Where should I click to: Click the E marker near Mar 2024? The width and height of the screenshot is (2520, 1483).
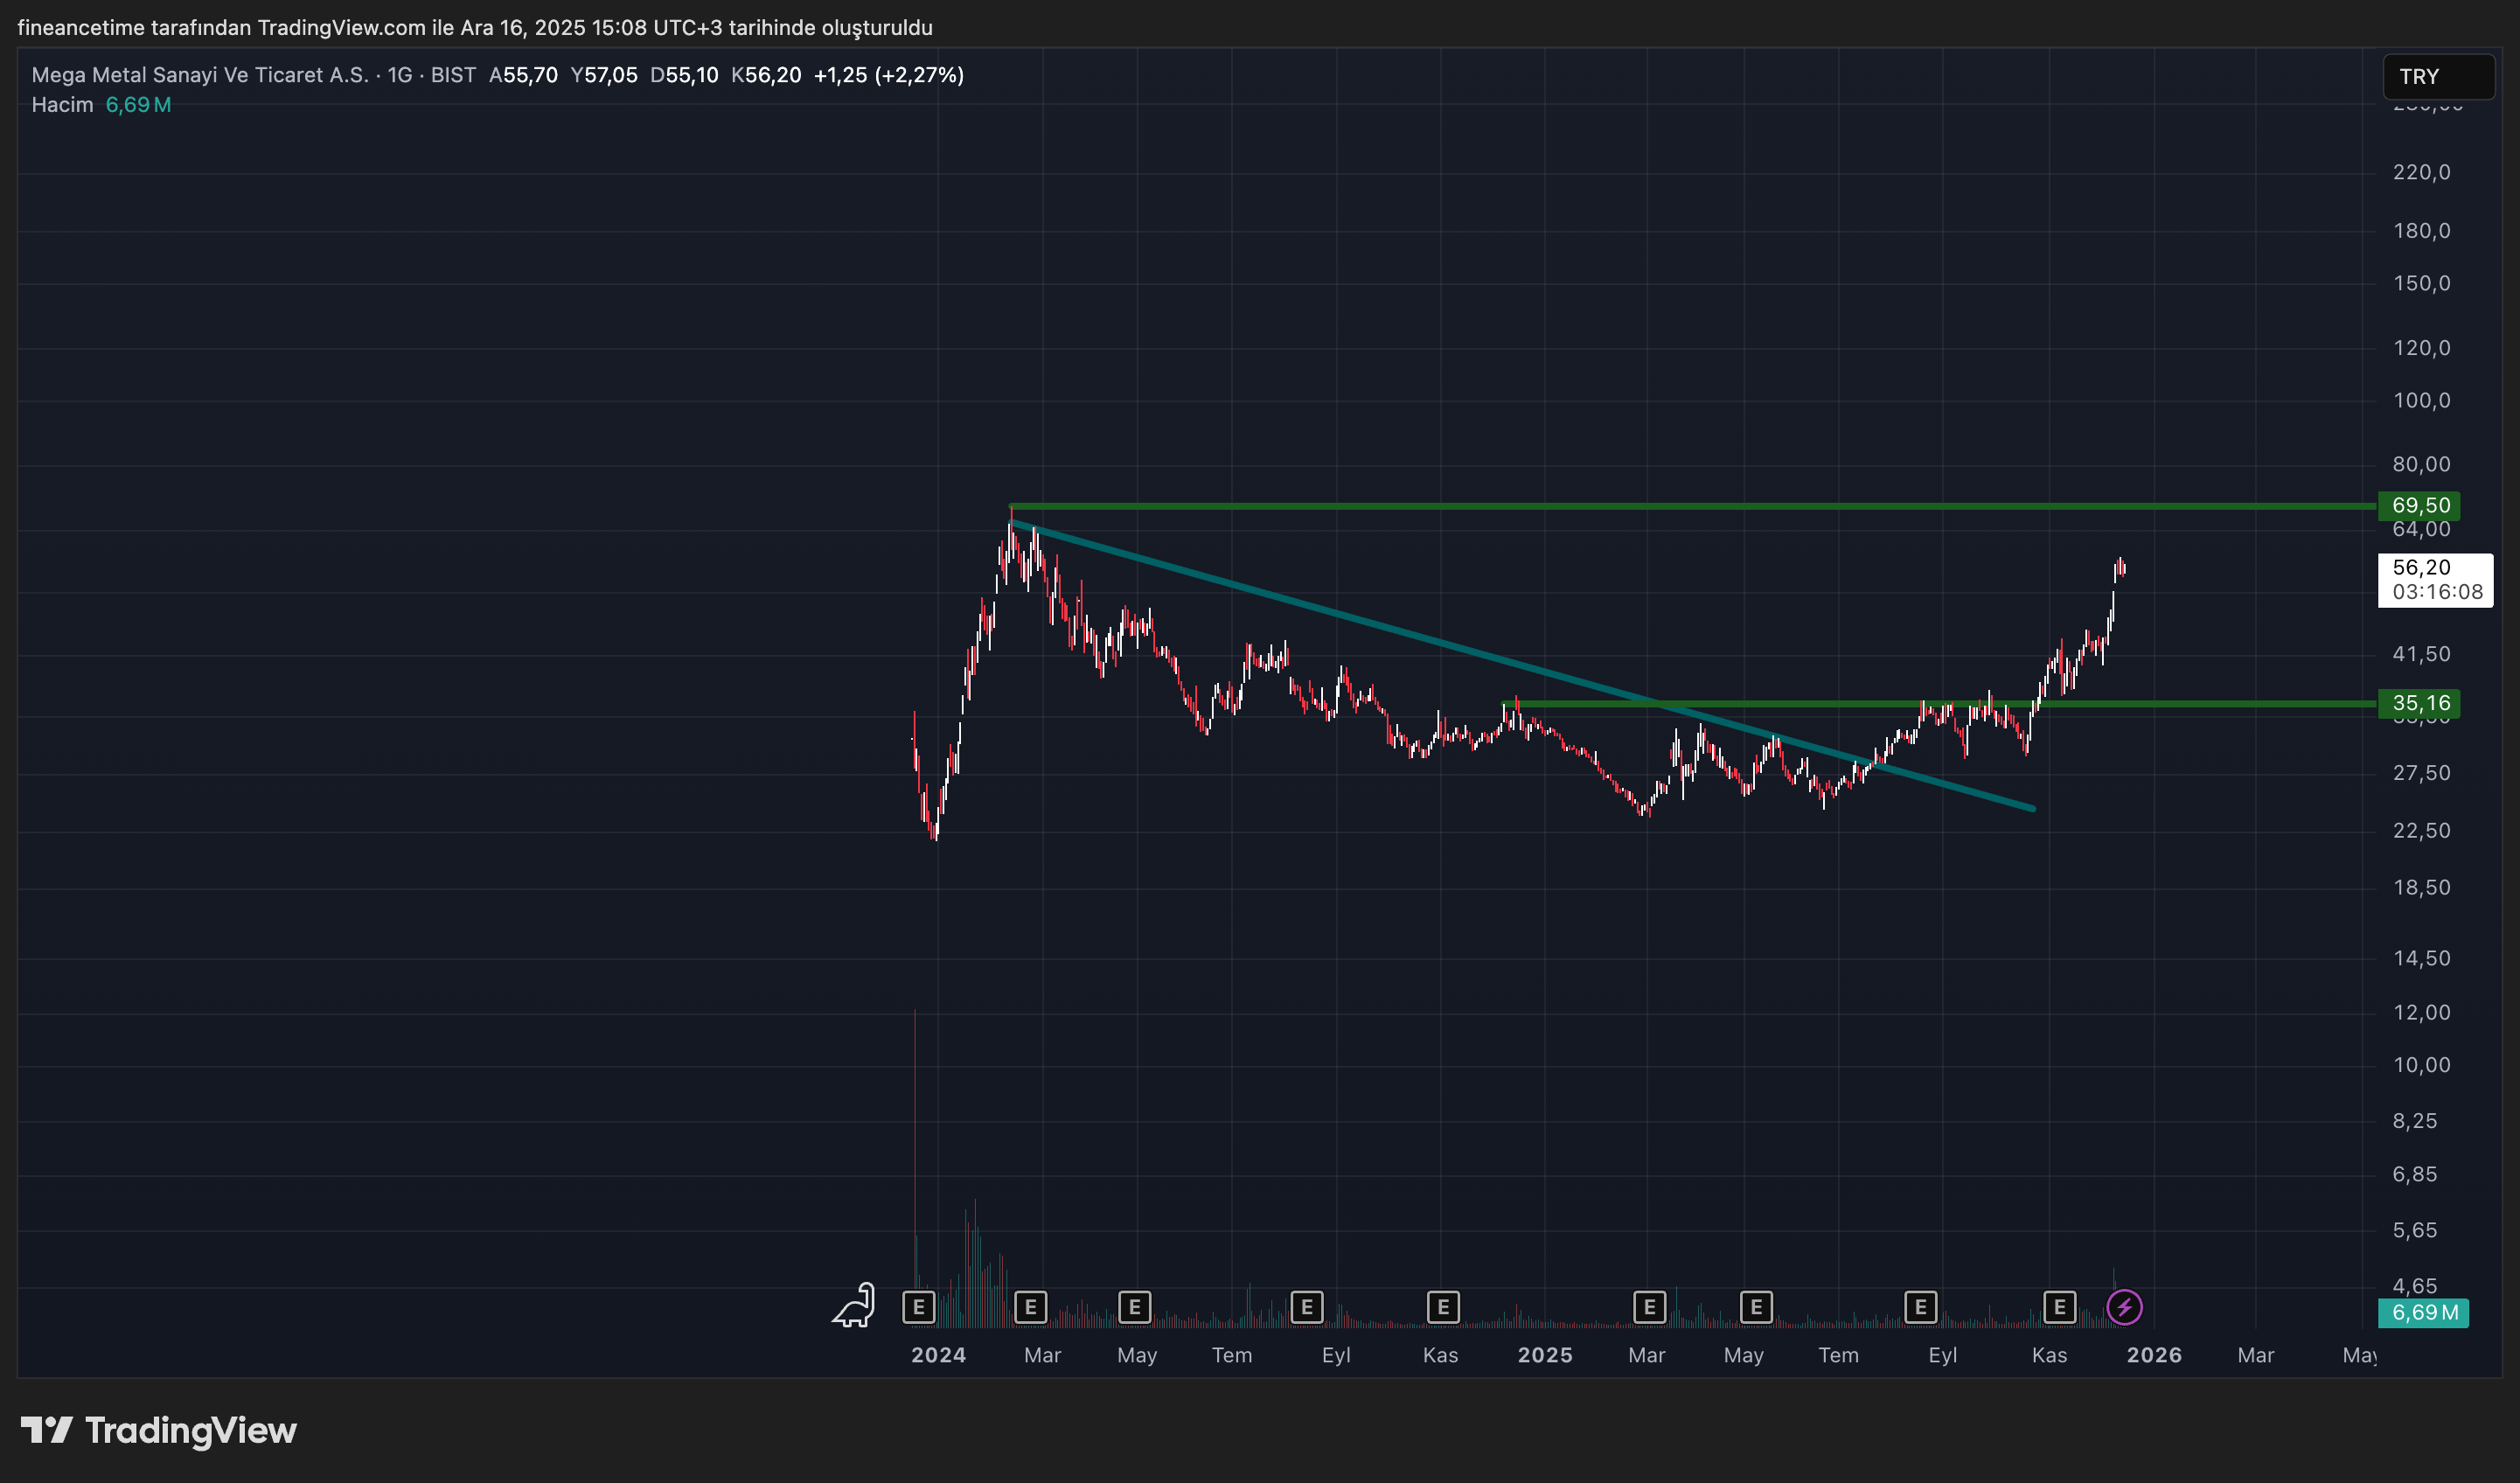[x=1030, y=1307]
